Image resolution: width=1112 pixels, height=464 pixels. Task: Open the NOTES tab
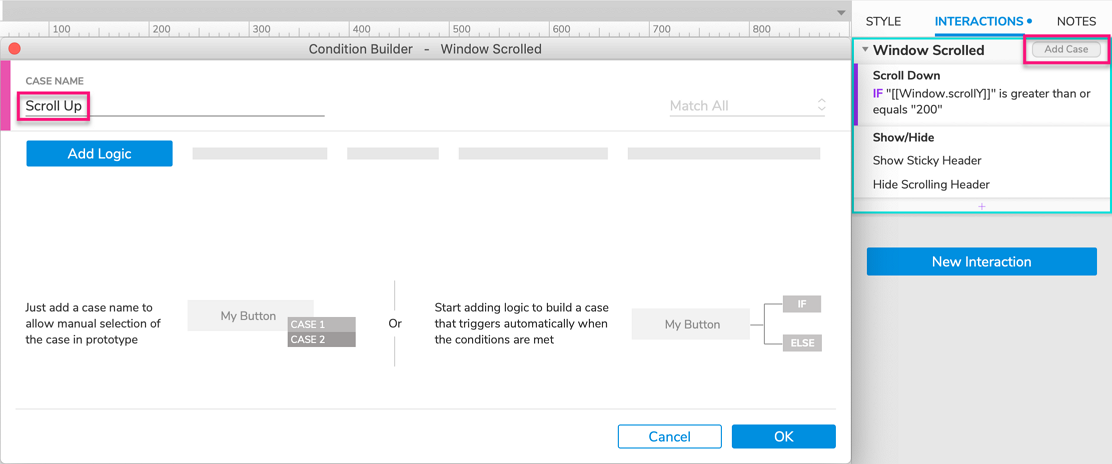pos(1076,21)
